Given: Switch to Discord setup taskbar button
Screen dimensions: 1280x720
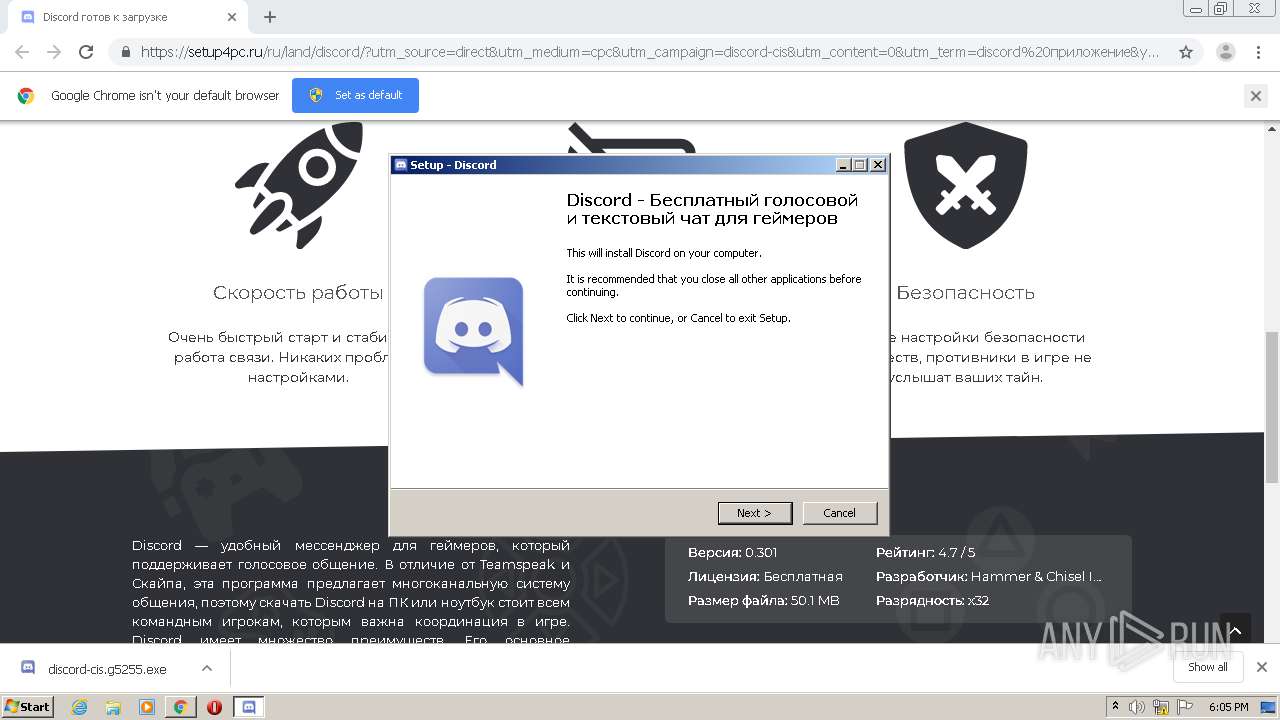Looking at the screenshot, I should pyautogui.click(x=249, y=707).
